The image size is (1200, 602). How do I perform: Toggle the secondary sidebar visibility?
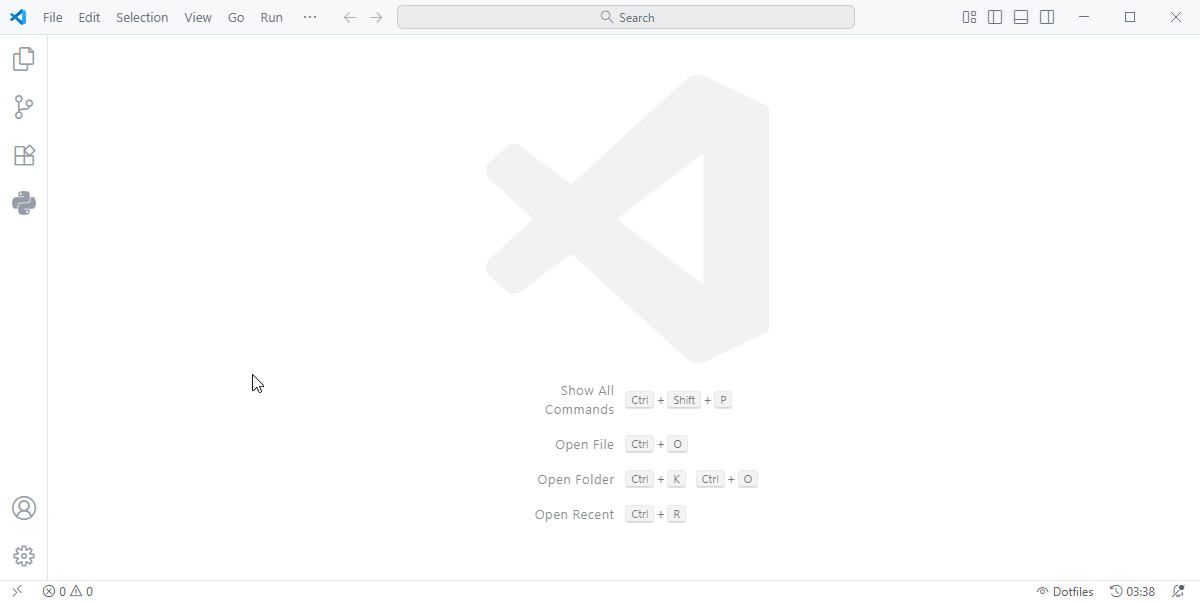click(x=1046, y=17)
